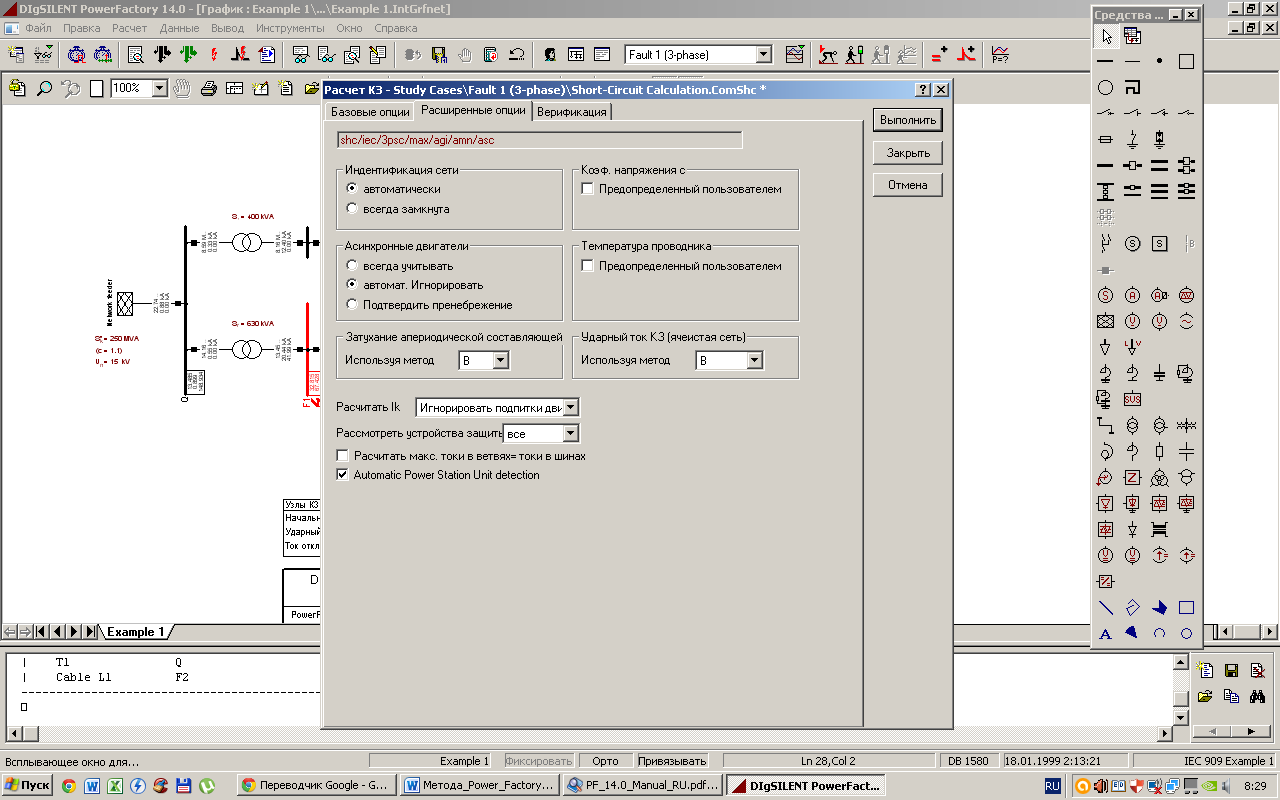Click the magnifier zoom icon in graphic toolbar
This screenshot has height=800, width=1280.
click(44, 88)
